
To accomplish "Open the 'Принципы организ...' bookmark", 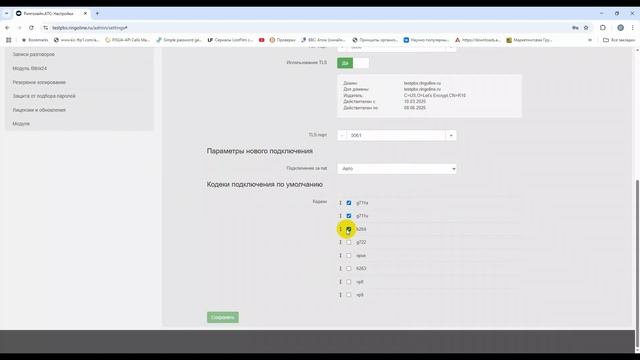I will pos(375,40).
